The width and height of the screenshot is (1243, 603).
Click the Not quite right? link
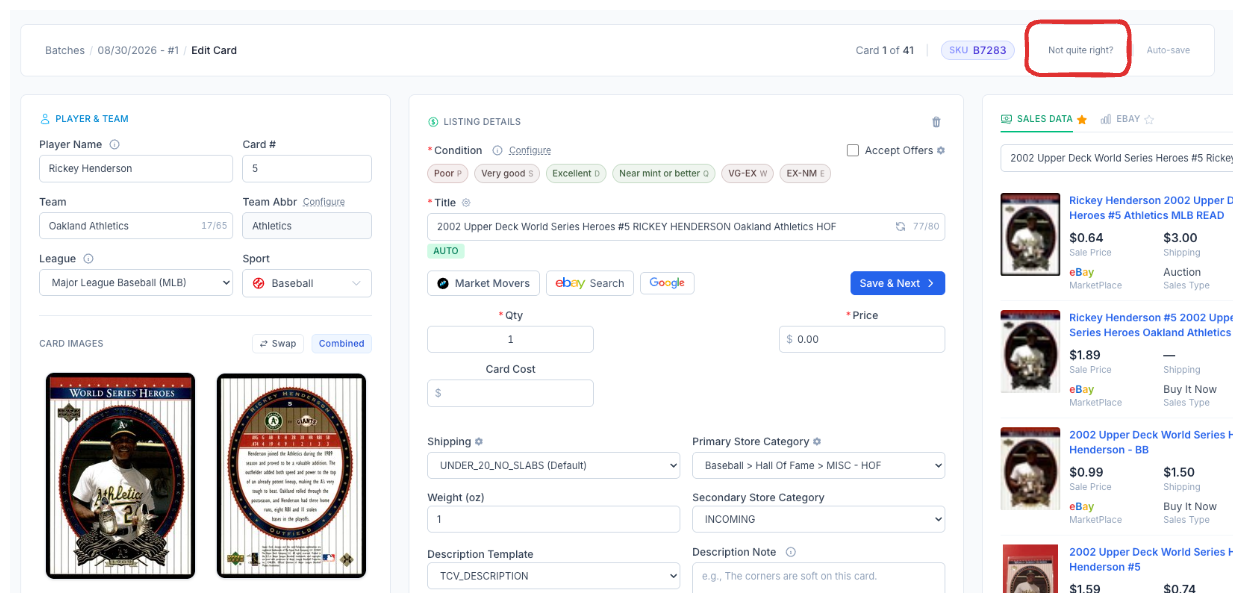(x=1080, y=50)
